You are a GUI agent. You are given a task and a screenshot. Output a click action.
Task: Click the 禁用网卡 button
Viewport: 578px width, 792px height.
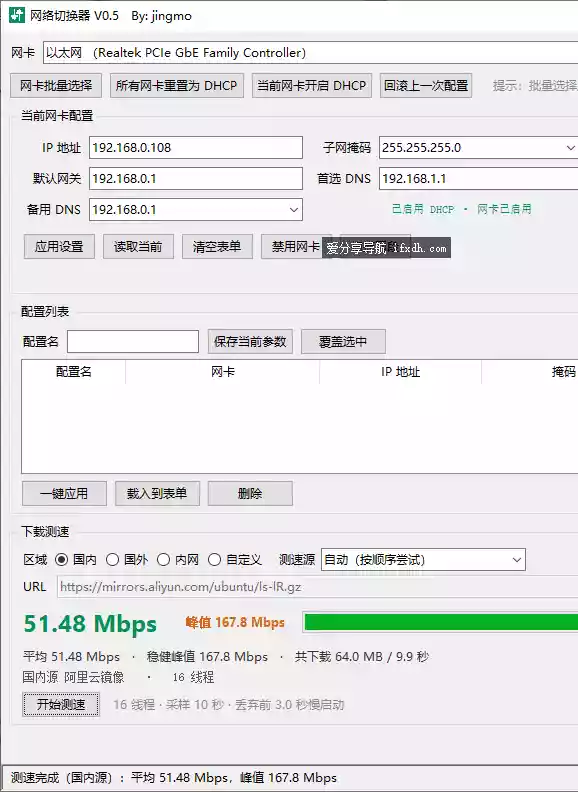pos(296,246)
